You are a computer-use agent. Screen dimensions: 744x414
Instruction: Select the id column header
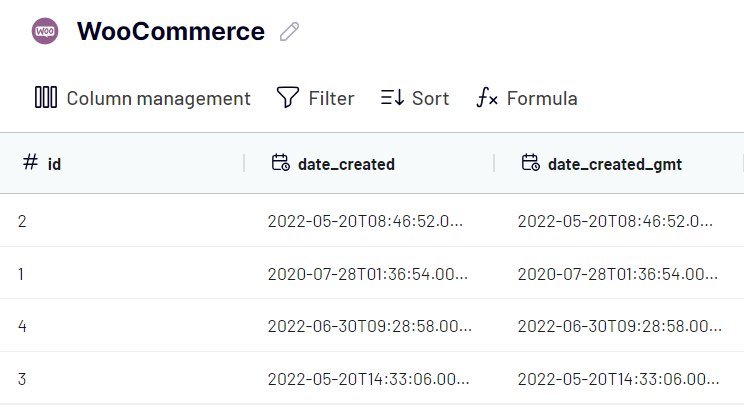click(122, 164)
